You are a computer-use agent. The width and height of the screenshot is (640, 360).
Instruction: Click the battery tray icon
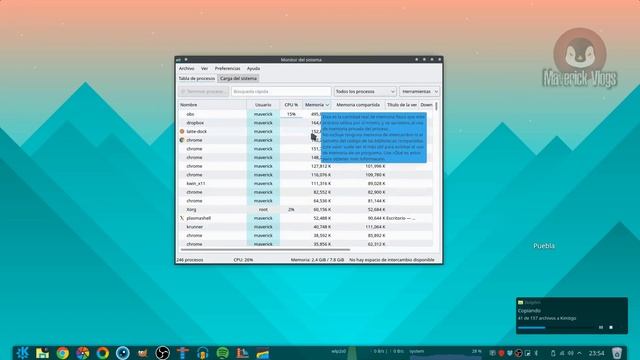(x=553, y=353)
